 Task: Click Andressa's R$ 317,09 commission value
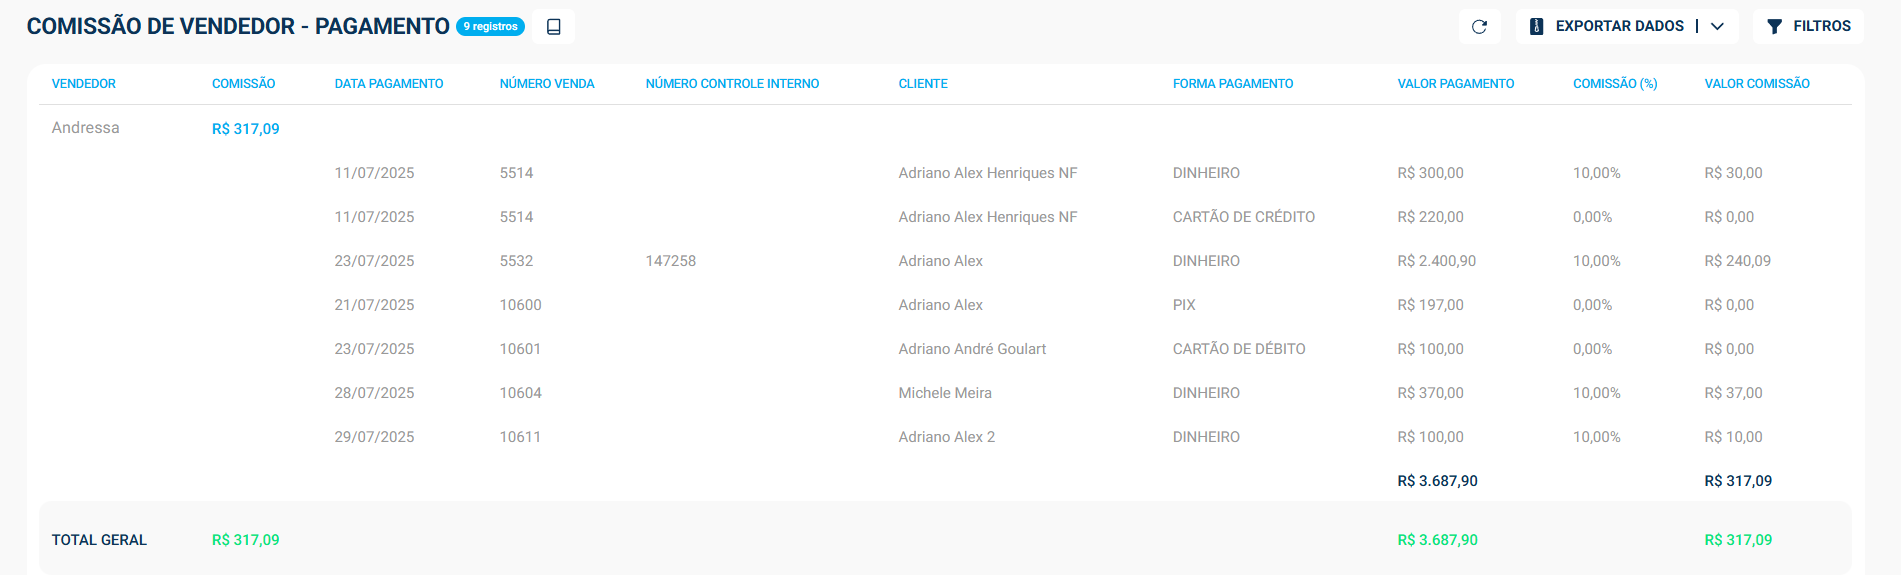tap(246, 129)
